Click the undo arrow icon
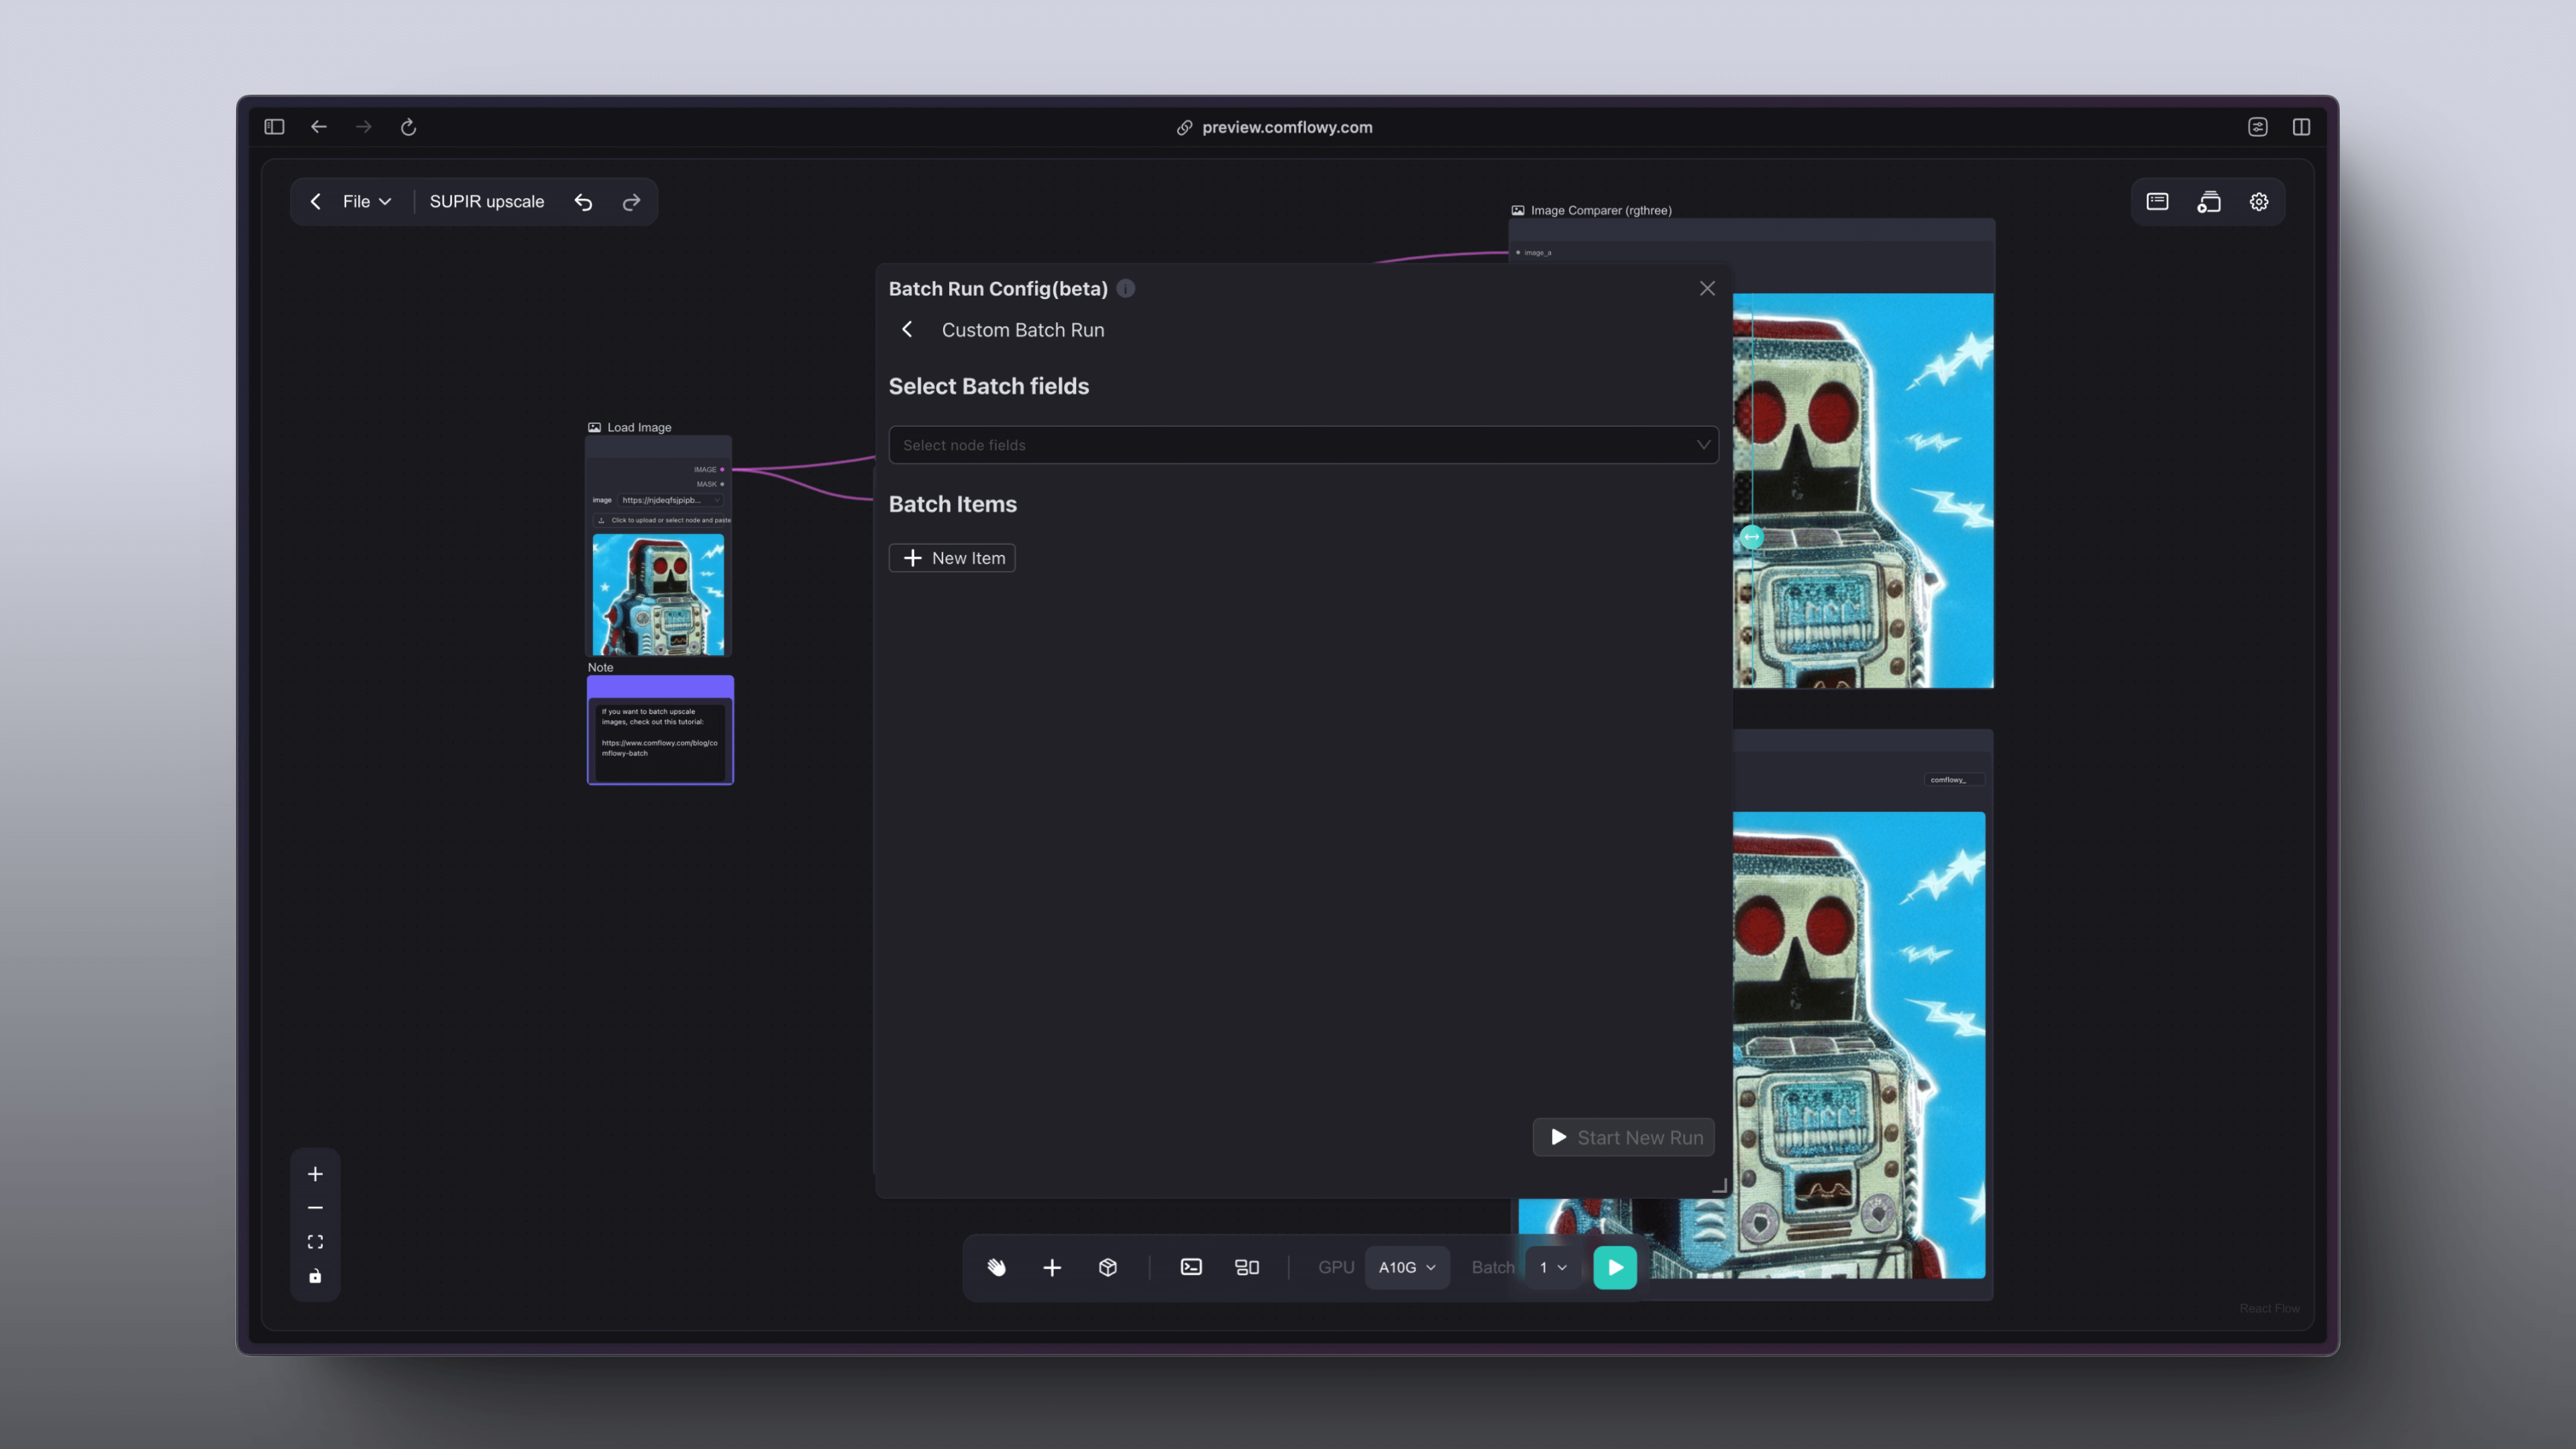 coord(583,202)
